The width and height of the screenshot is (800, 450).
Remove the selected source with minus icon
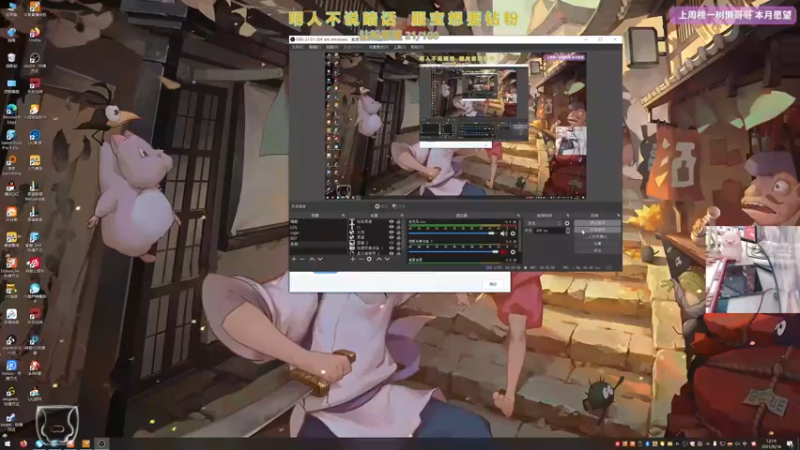tap(361, 259)
